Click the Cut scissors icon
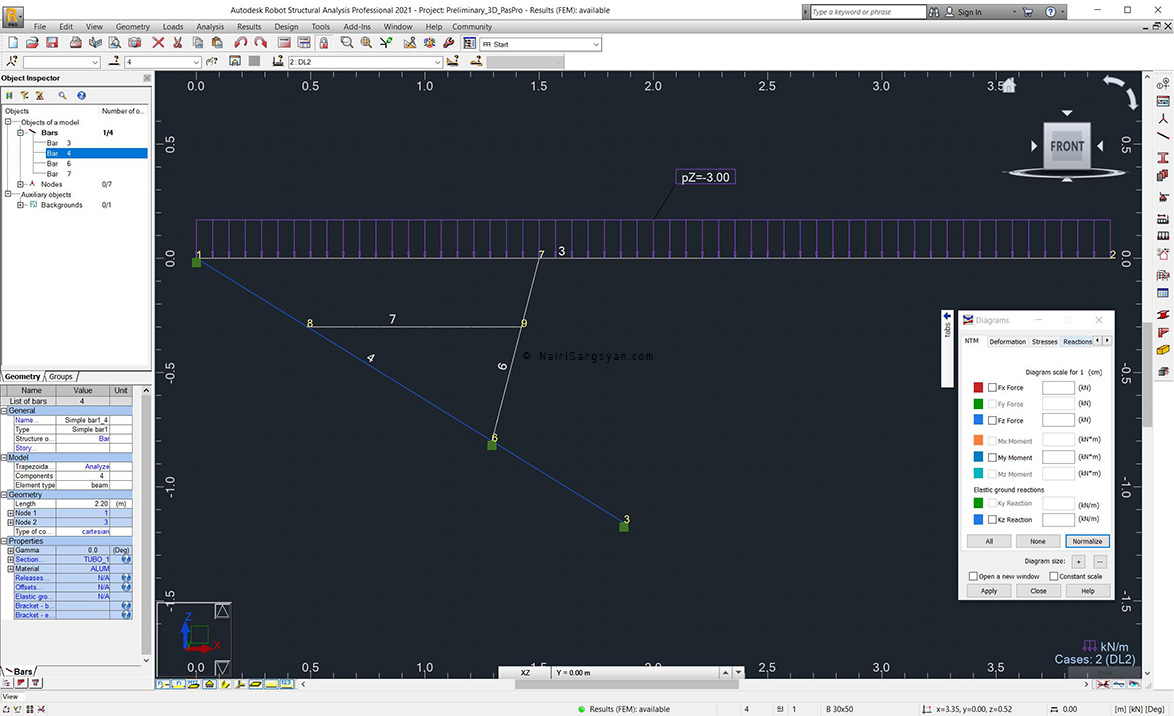The width and height of the screenshot is (1174, 716). tap(177, 43)
